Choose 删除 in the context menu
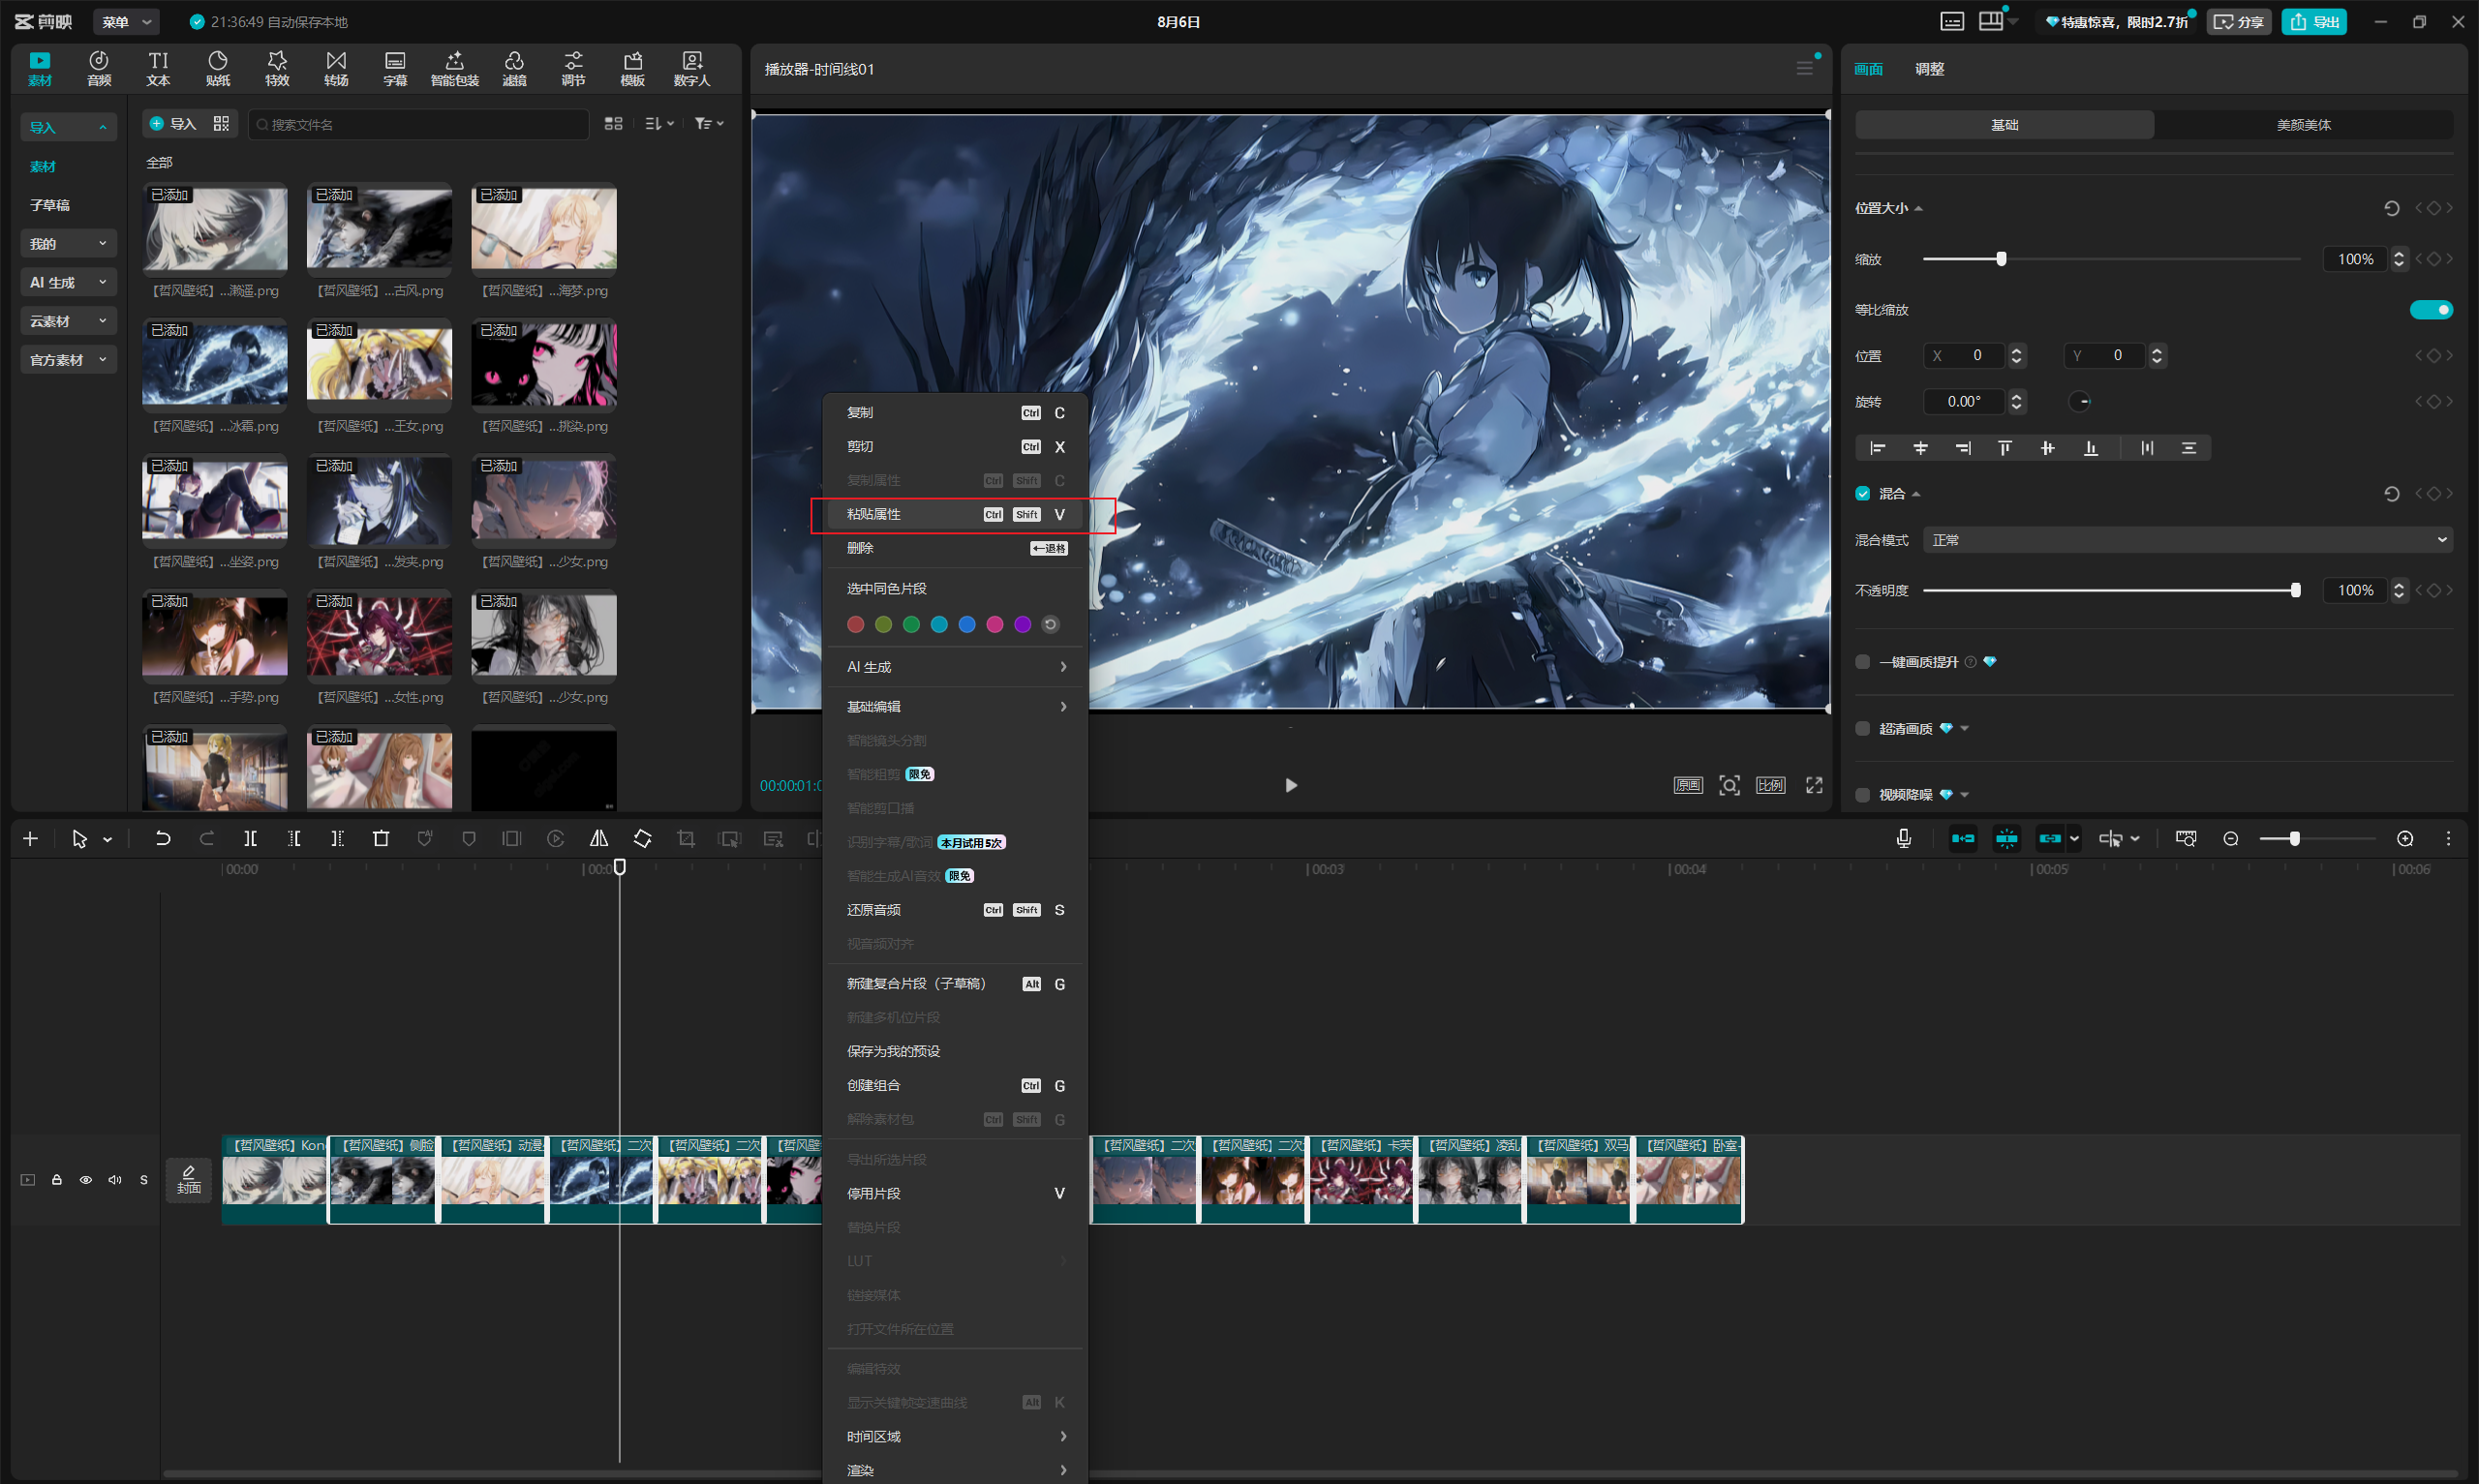 pos(955,548)
